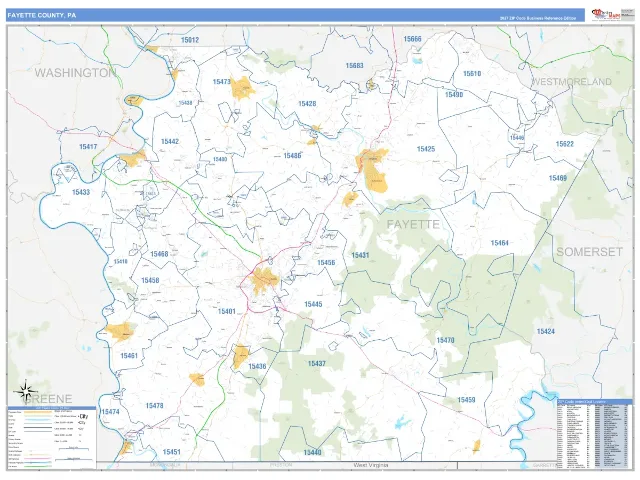Click the WASHINGTON county label
640x480 pixels.
(76, 73)
